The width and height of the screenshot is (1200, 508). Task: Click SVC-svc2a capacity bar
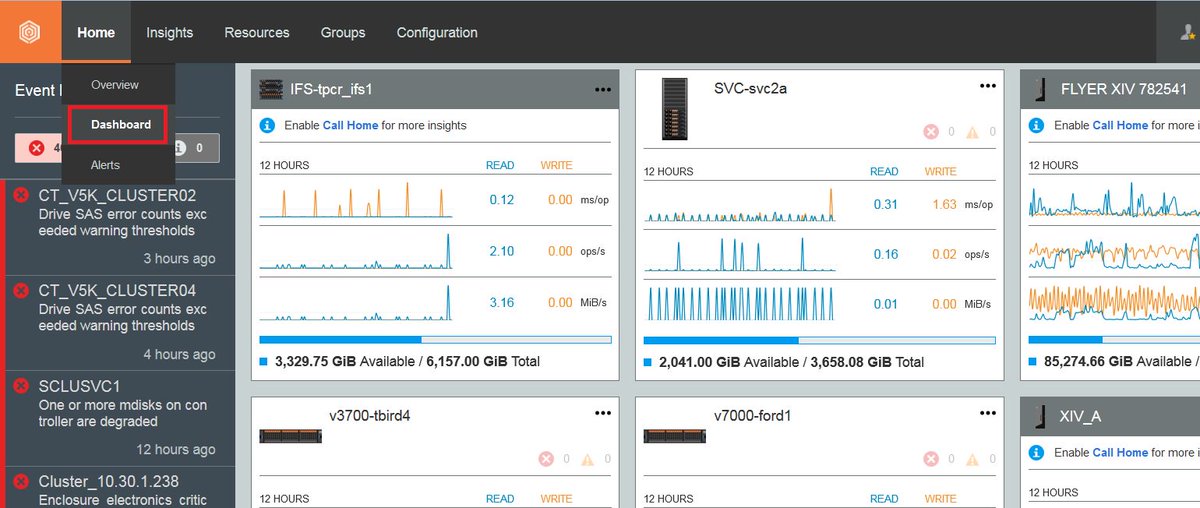click(820, 340)
